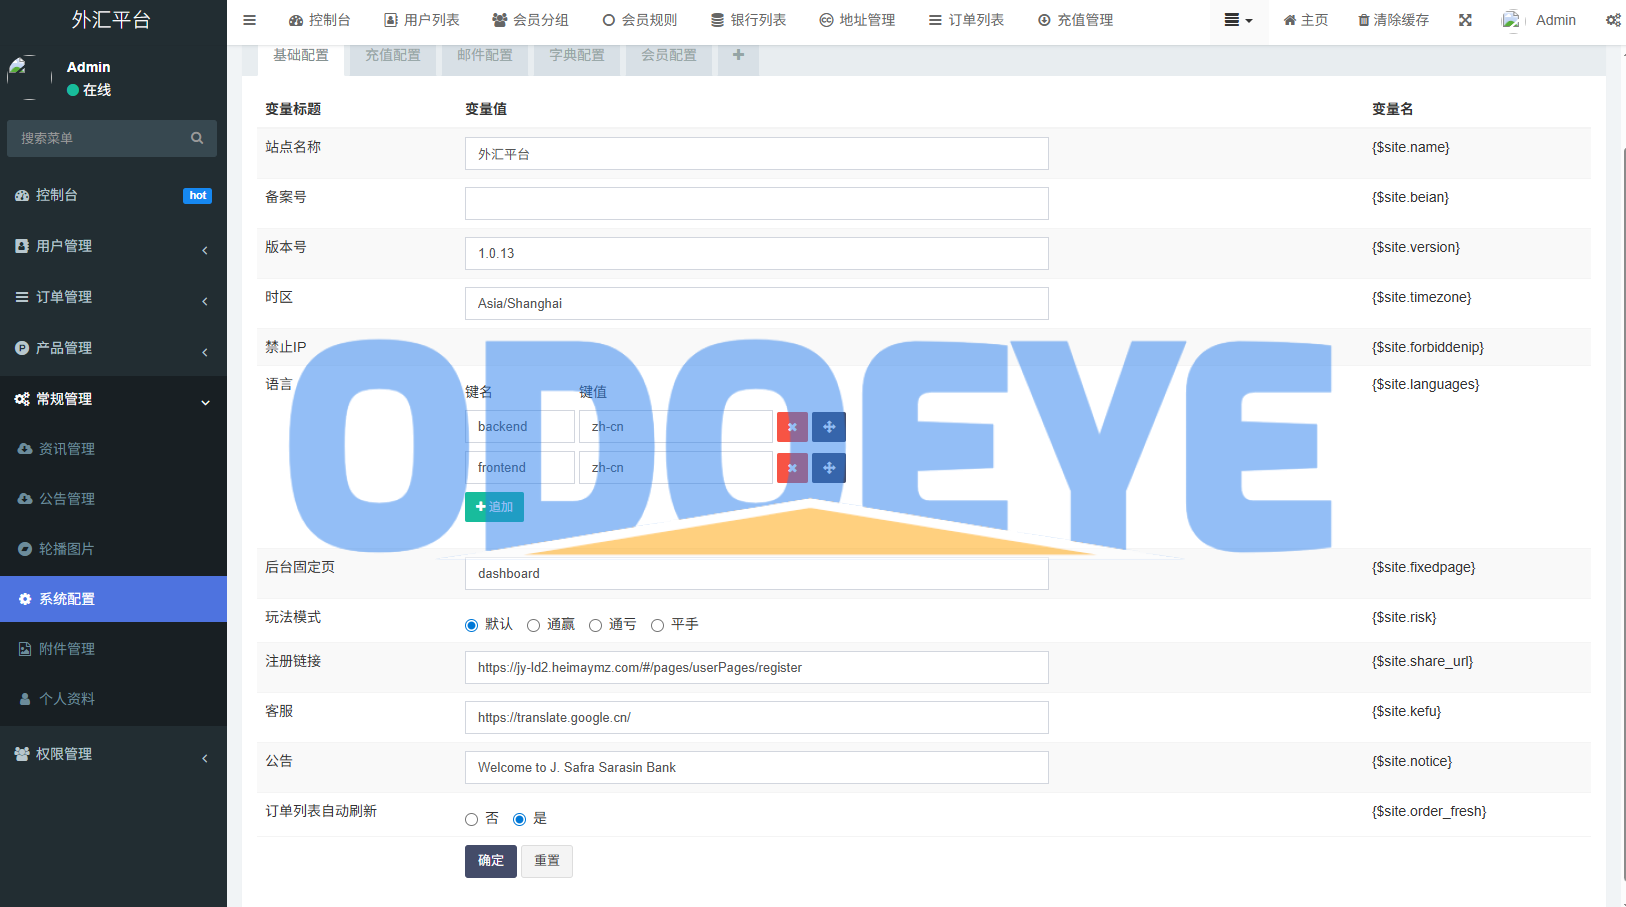The image size is (1626, 907).
Task: Click the 站点名称 input field
Action: click(x=756, y=154)
